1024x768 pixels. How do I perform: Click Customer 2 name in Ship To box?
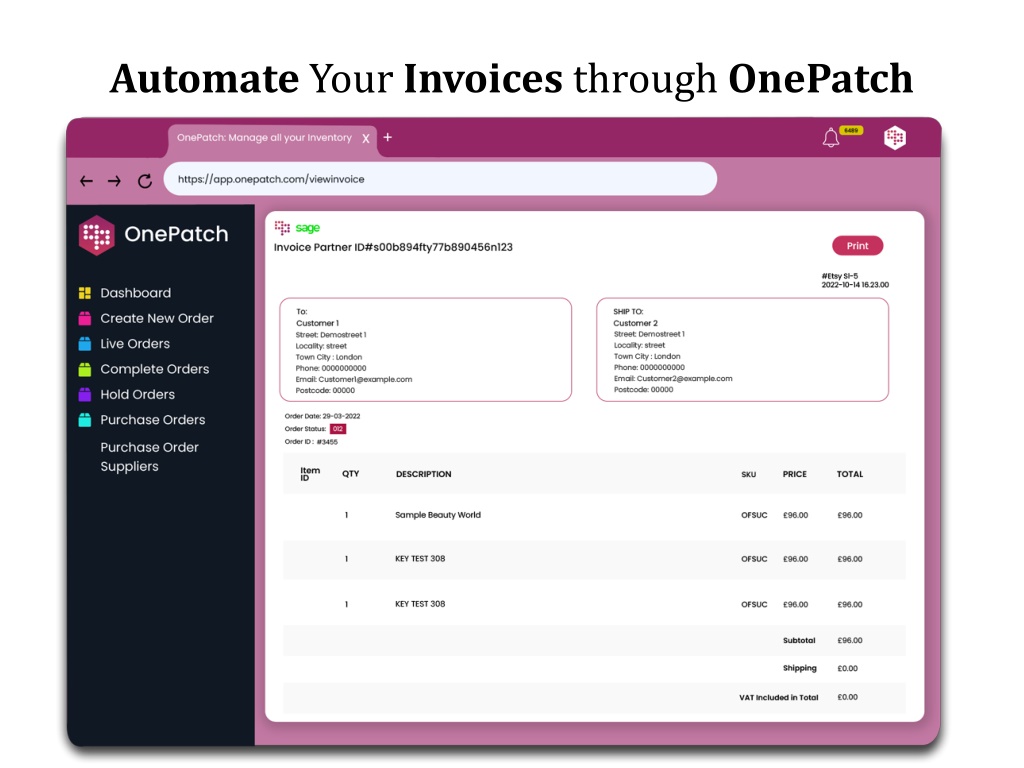(x=635, y=323)
